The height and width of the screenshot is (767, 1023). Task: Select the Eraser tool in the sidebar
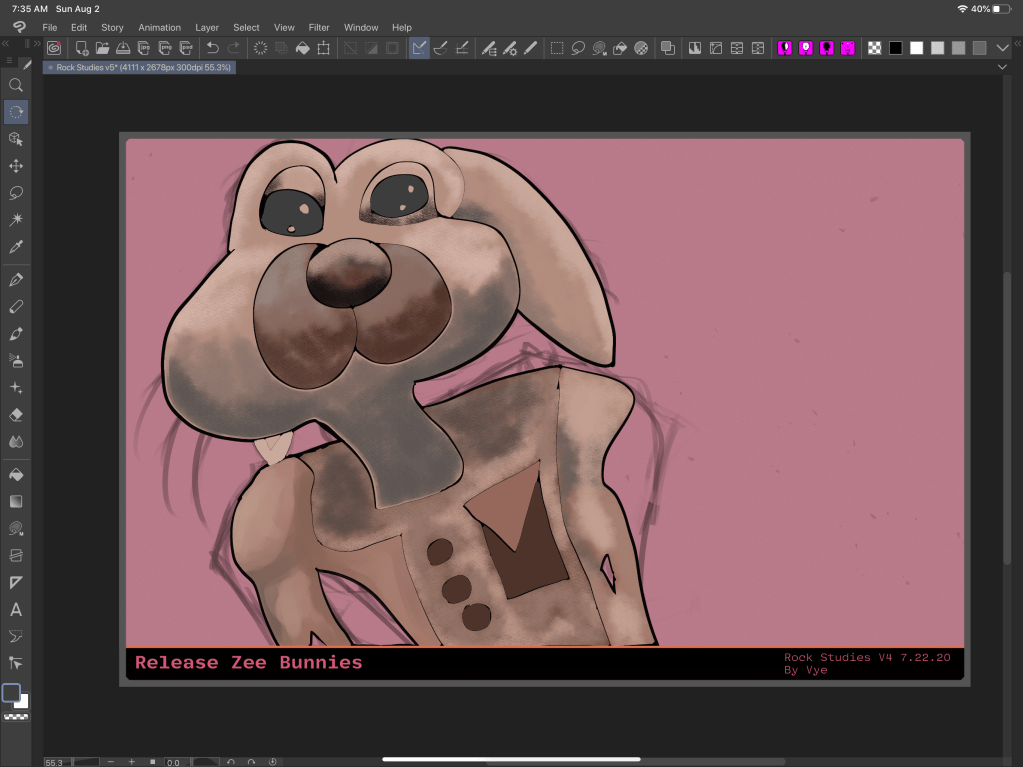click(16, 414)
